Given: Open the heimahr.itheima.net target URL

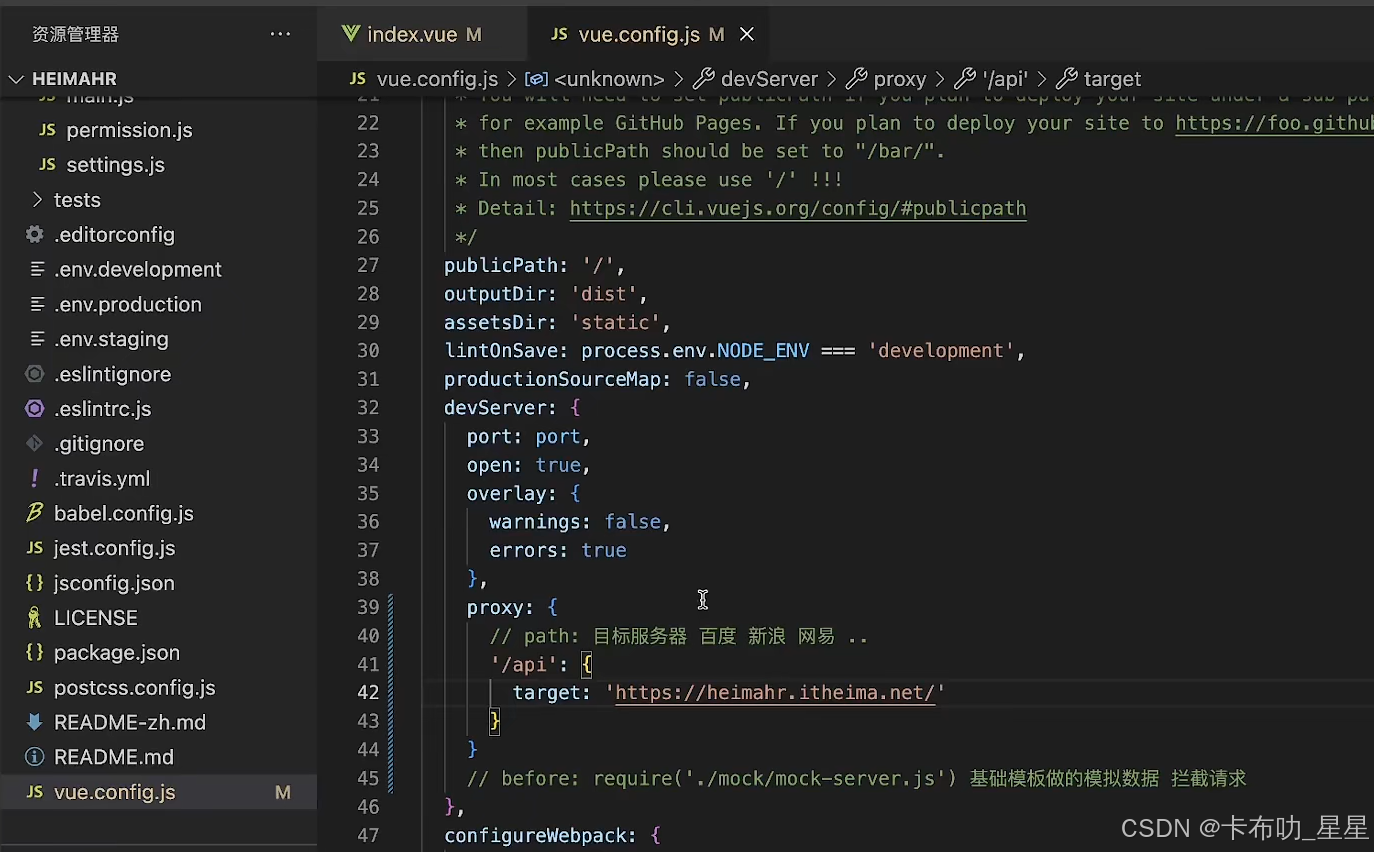Looking at the screenshot, I should tap(775, 692).
